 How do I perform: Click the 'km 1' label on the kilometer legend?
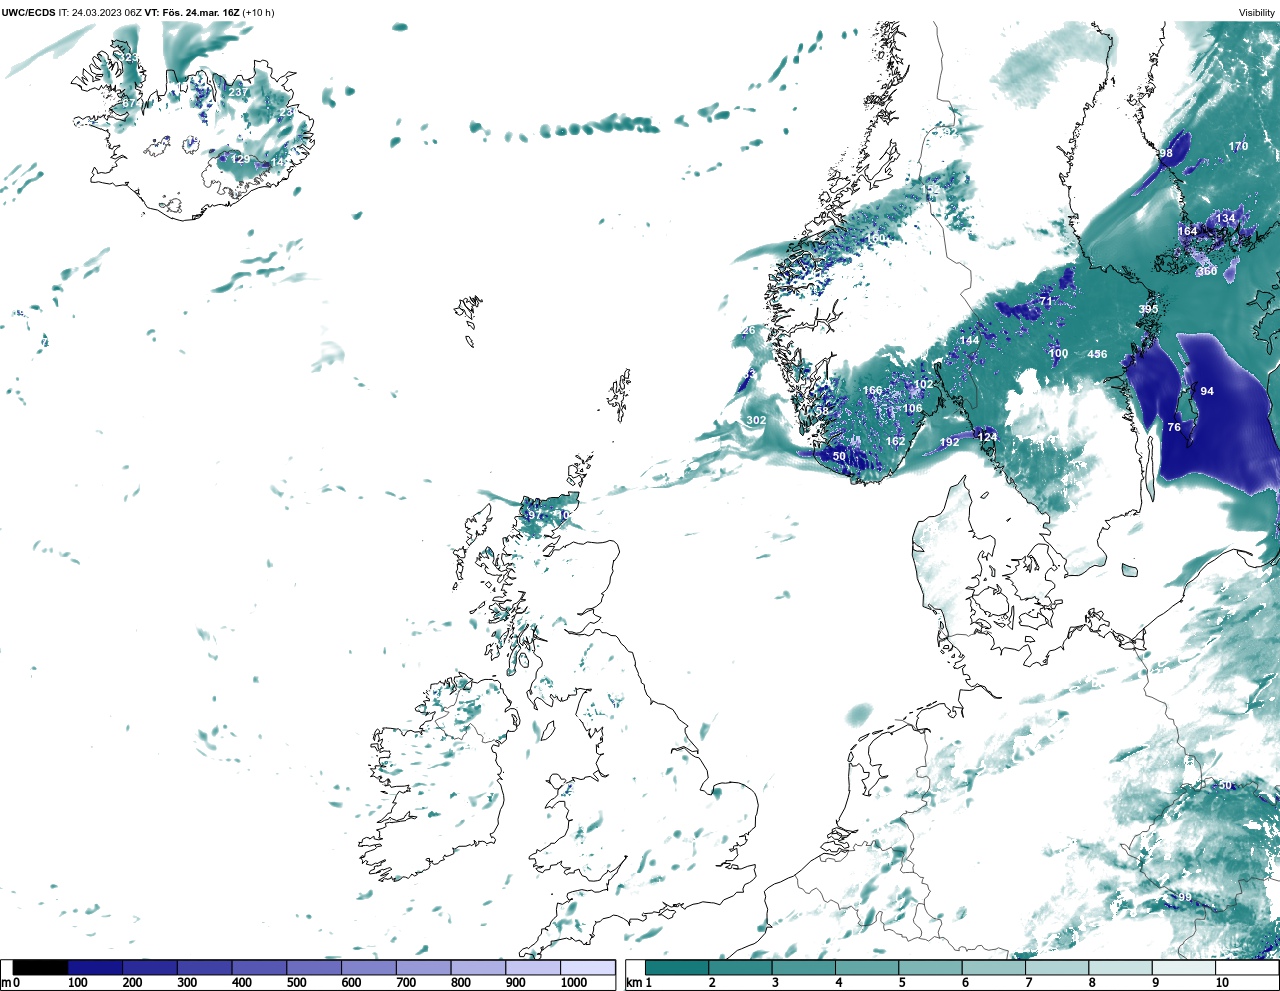638,983
